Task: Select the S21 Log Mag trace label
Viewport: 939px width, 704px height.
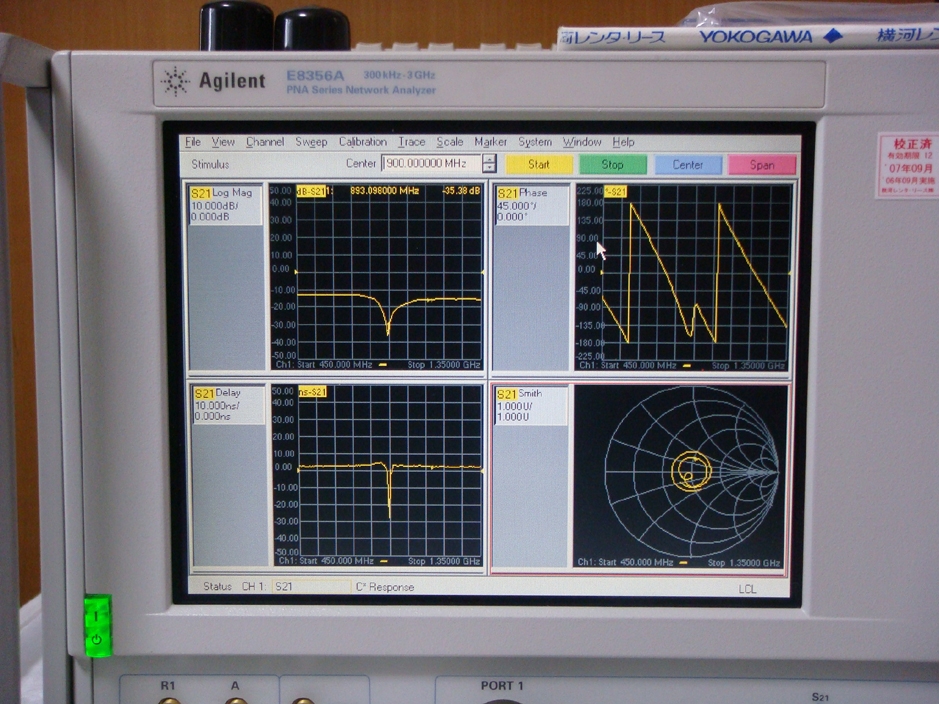Action: point(226,192)
